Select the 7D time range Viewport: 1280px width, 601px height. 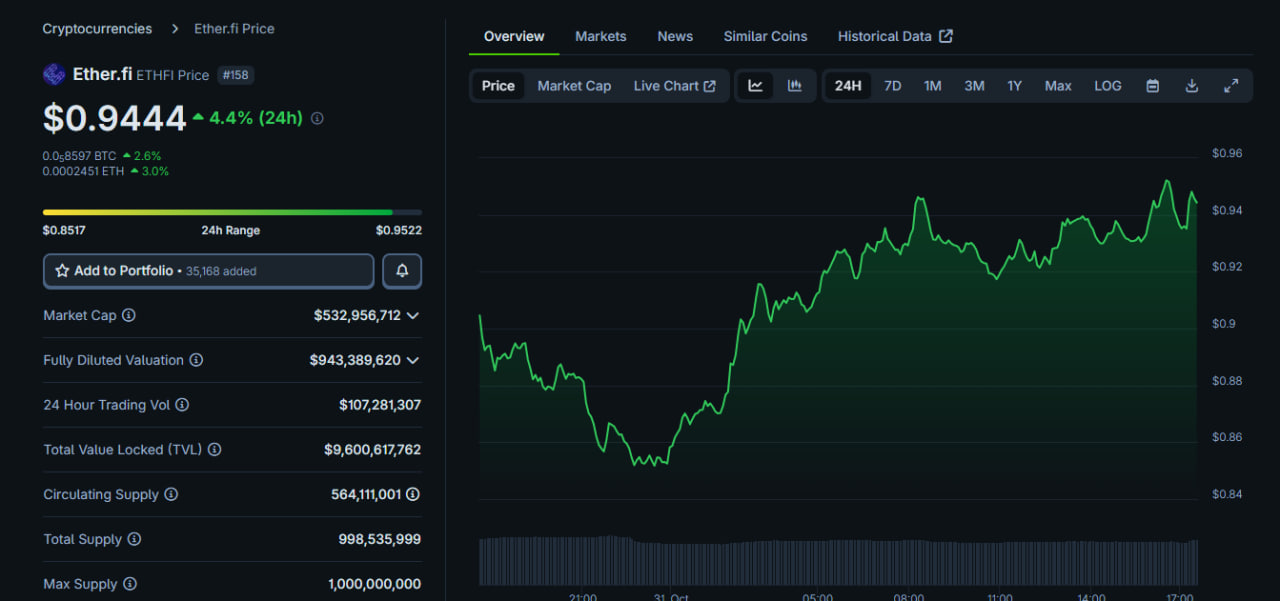[x=892, y=86]
